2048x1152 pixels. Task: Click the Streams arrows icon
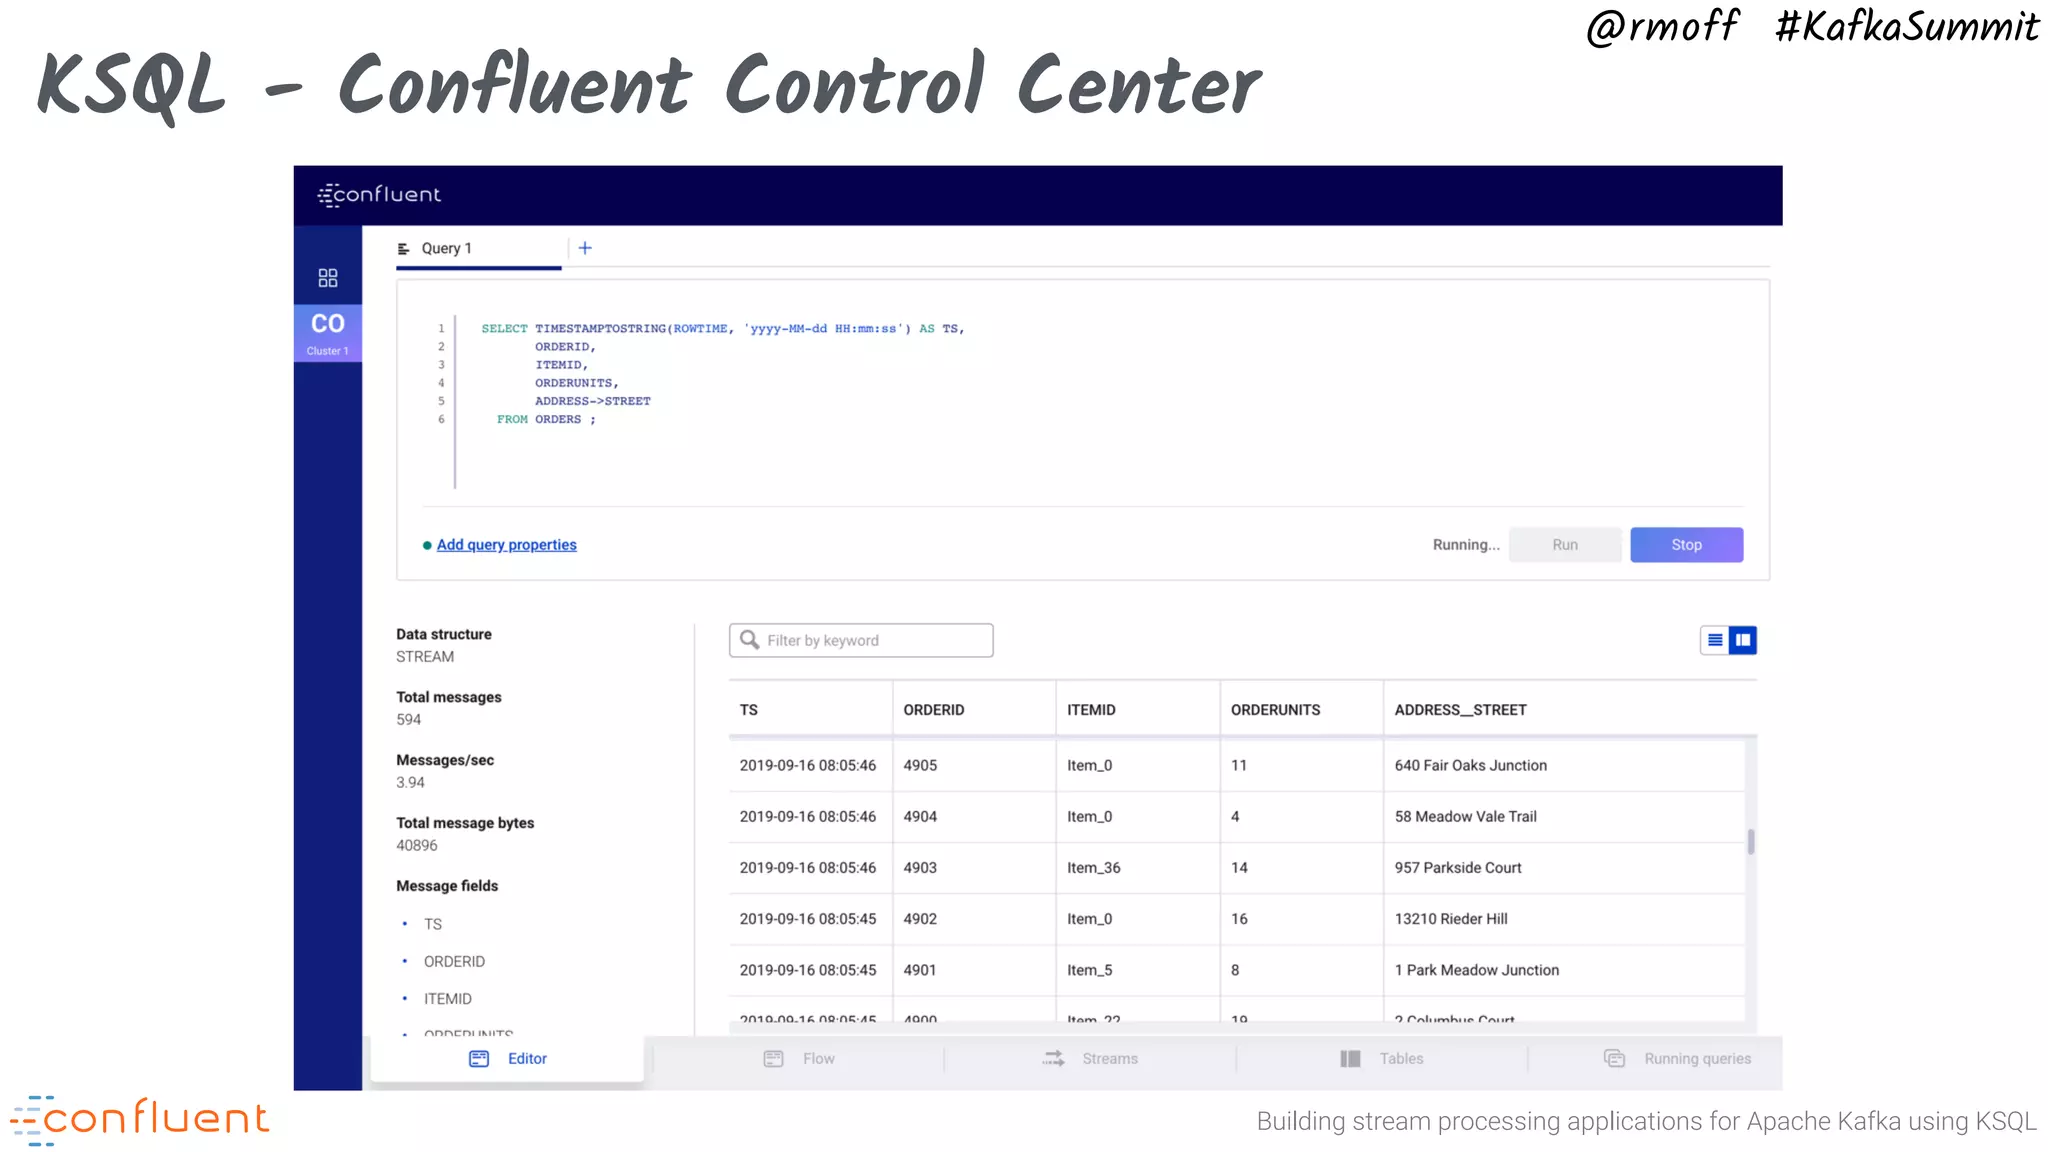[1054, 1059]
